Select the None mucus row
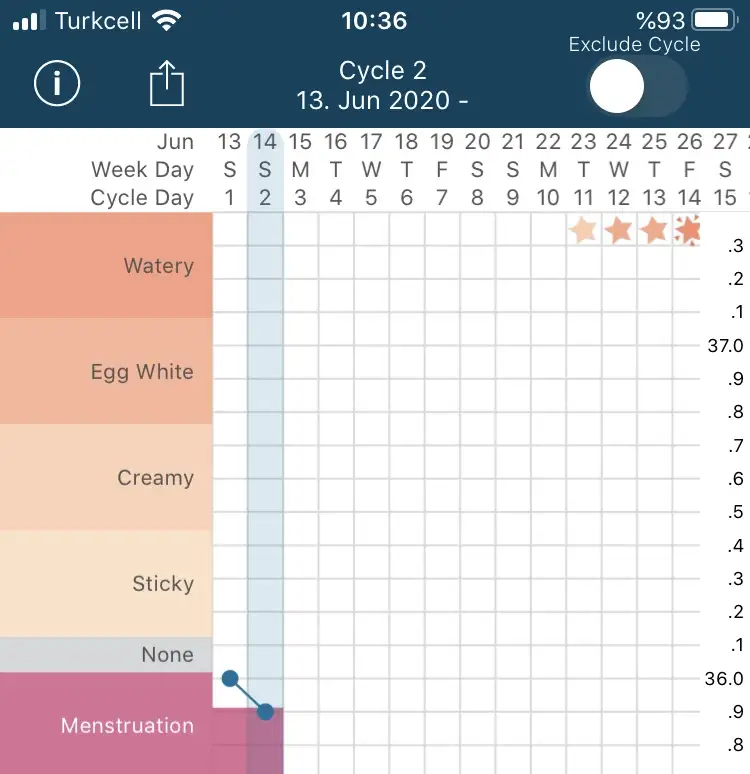The height and width of the screenshot is (774, 750). (107, 655)
